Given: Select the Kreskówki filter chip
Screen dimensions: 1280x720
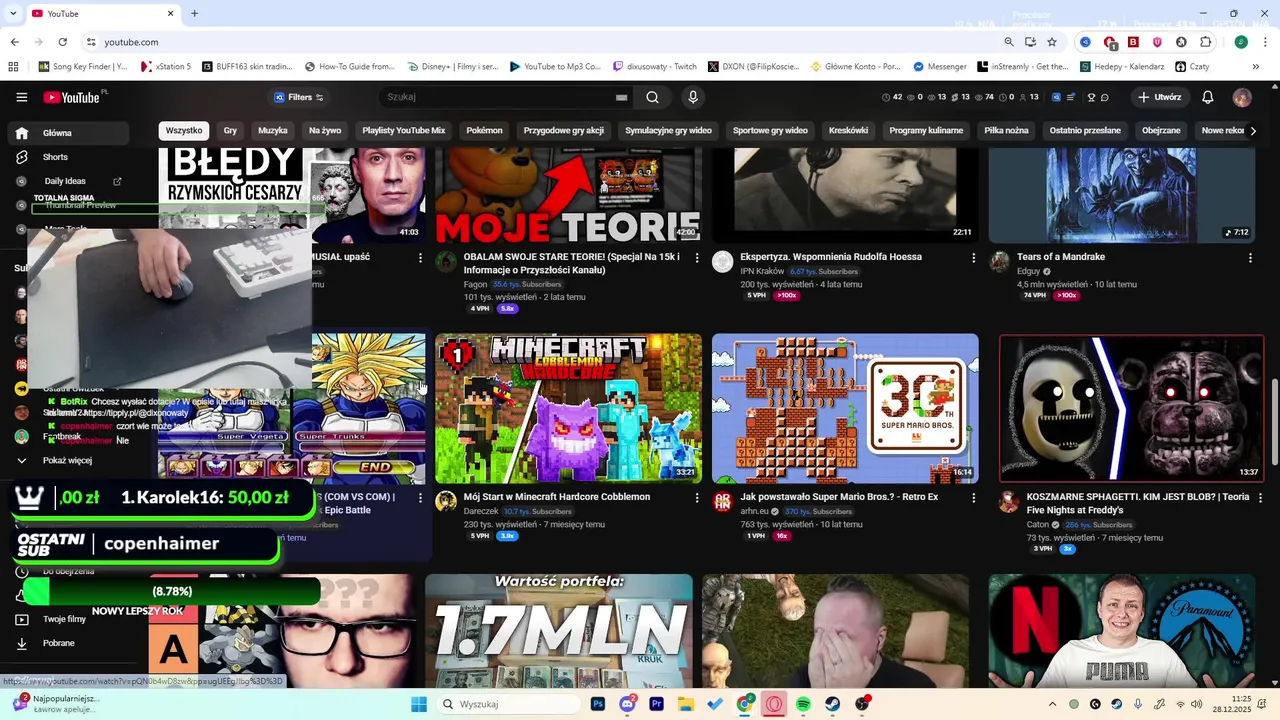Looking at the screenshot, I should (x=849, y=130).
